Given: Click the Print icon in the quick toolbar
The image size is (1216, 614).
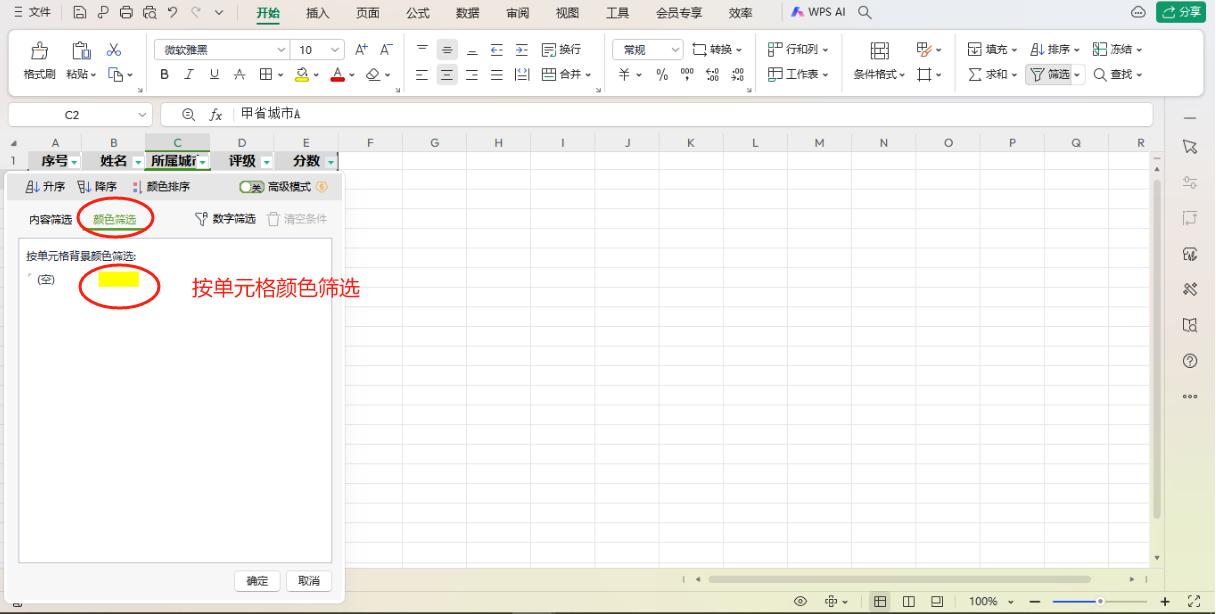Looking at the screenshot, I should point(127,13).
